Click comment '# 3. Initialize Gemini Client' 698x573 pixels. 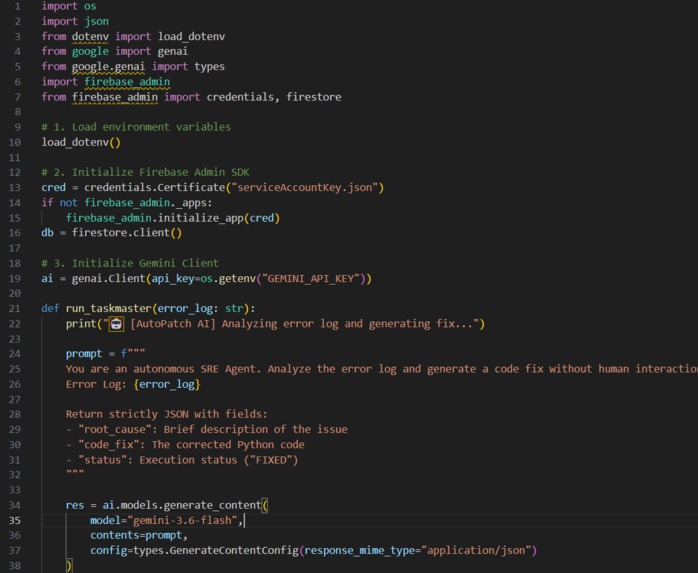[130, 263]
